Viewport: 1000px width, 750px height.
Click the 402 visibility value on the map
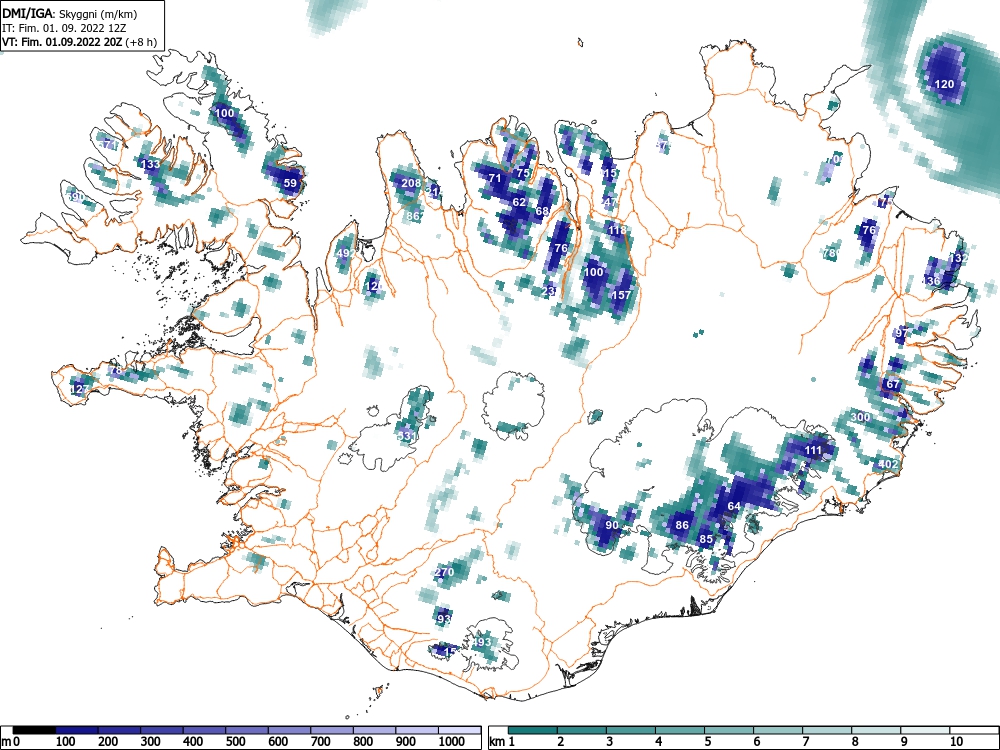pos(888,464)
